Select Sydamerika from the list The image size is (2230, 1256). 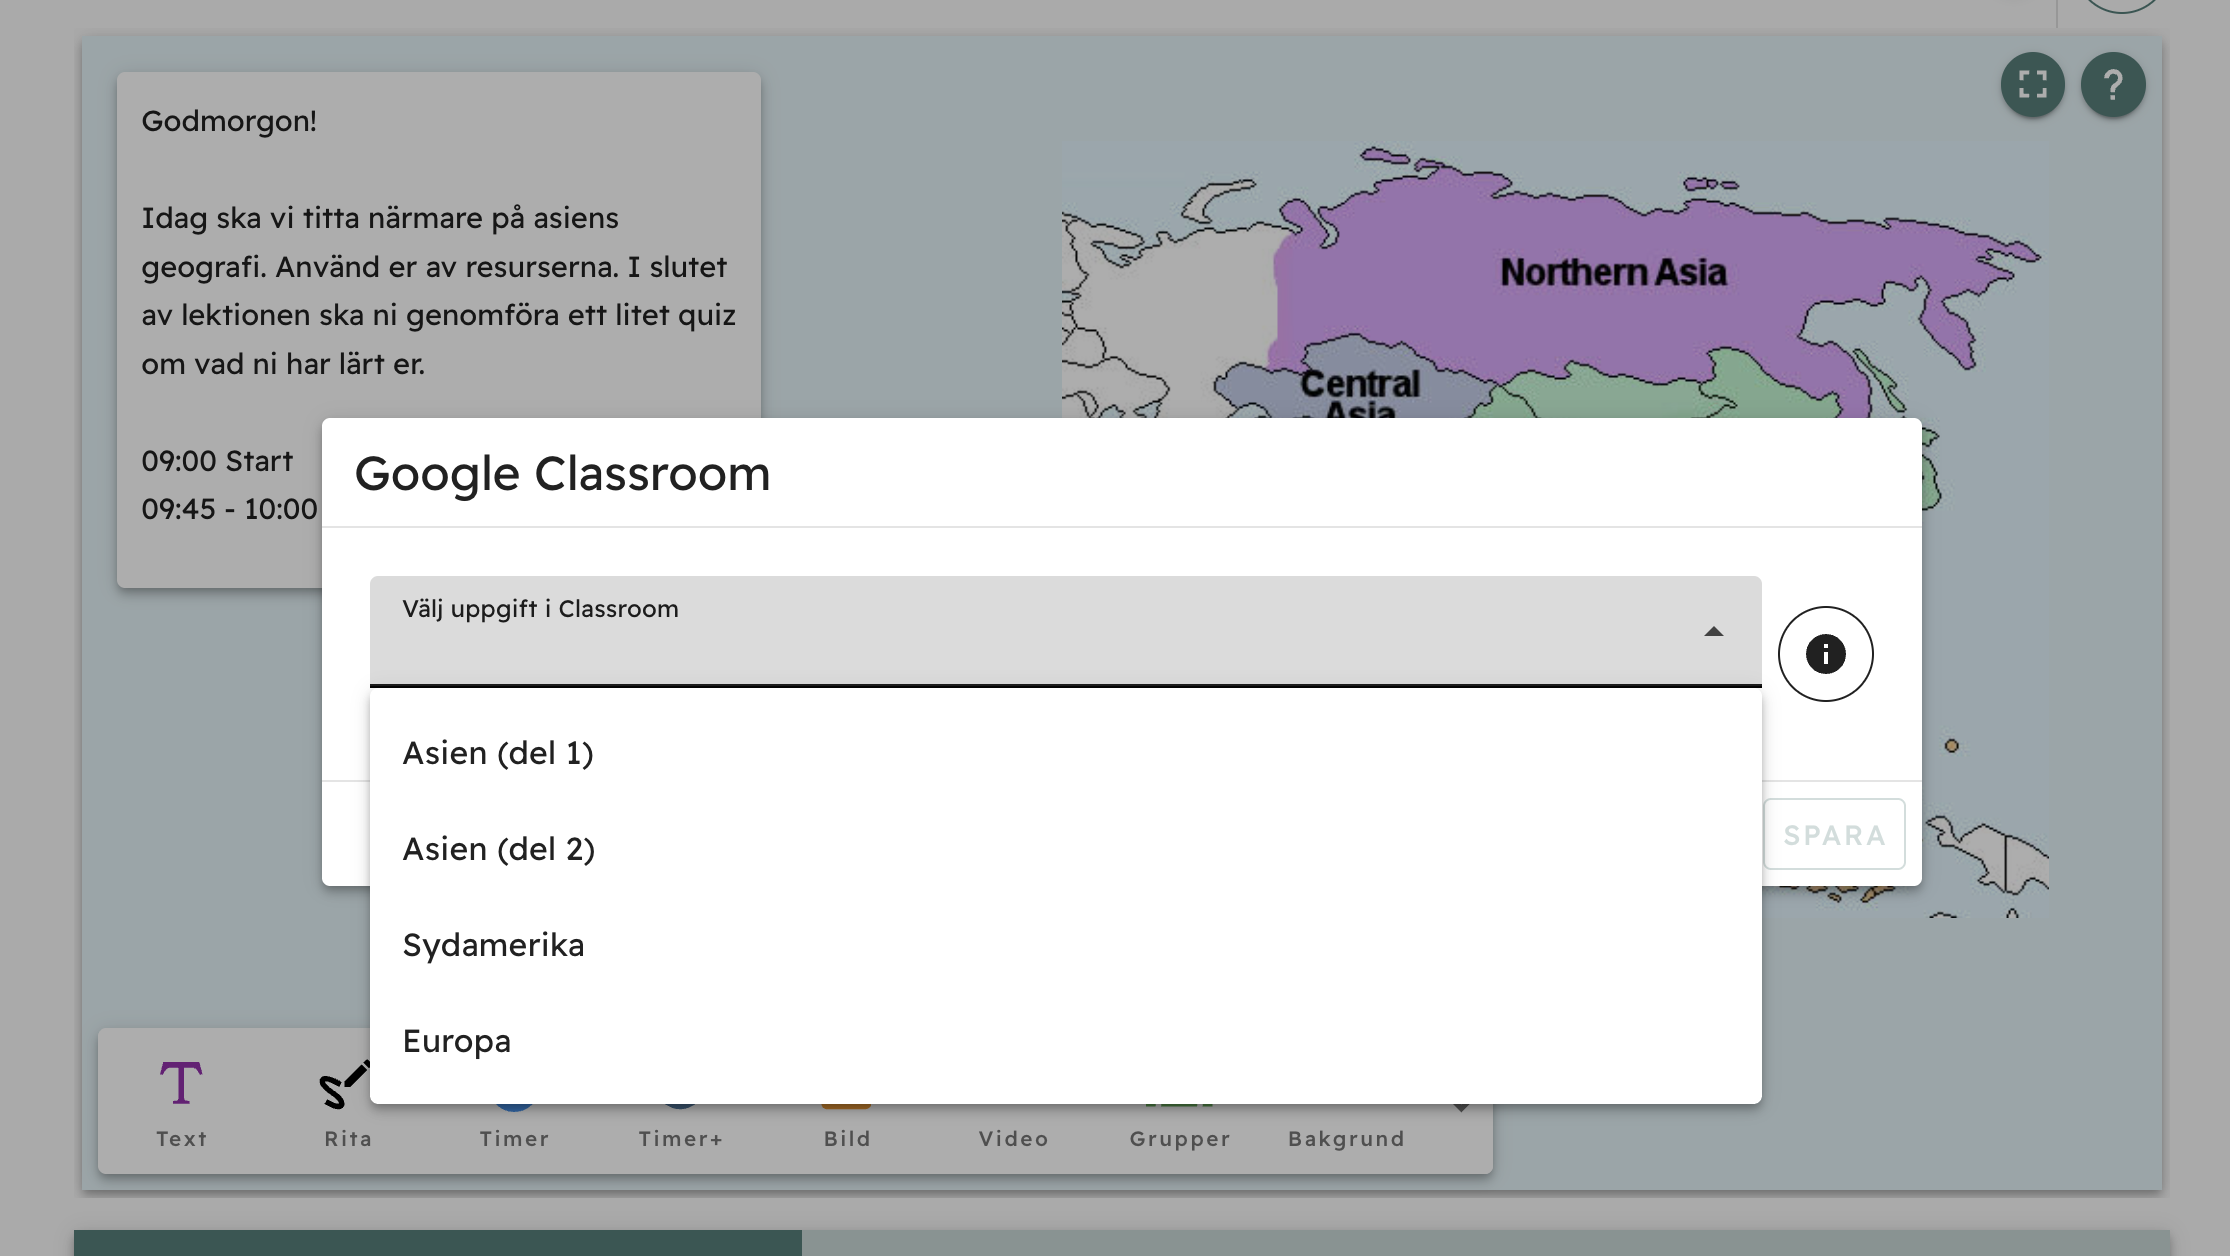click(x=493, y=945)
